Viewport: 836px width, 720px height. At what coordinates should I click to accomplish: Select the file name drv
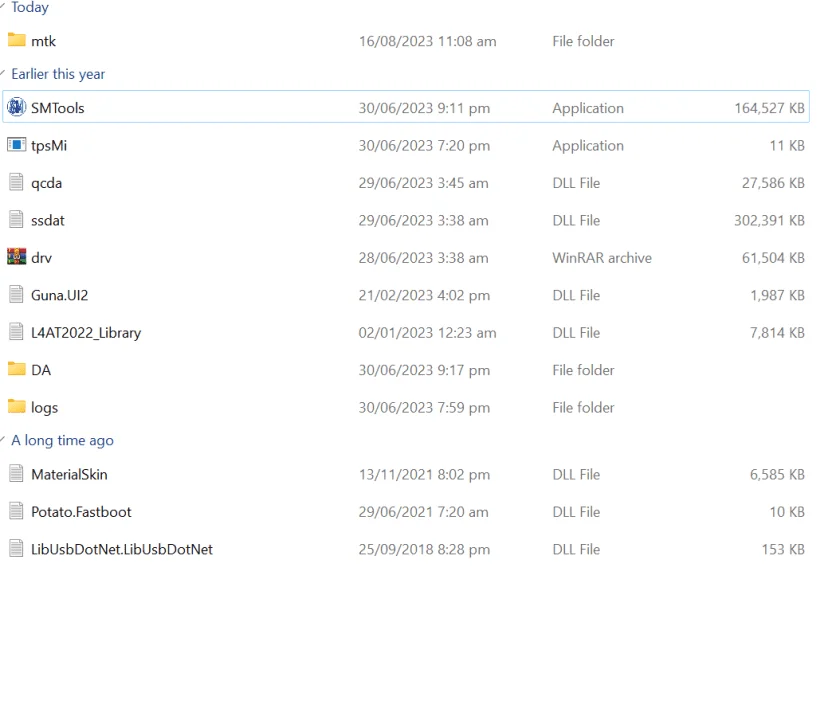[41, 258]
